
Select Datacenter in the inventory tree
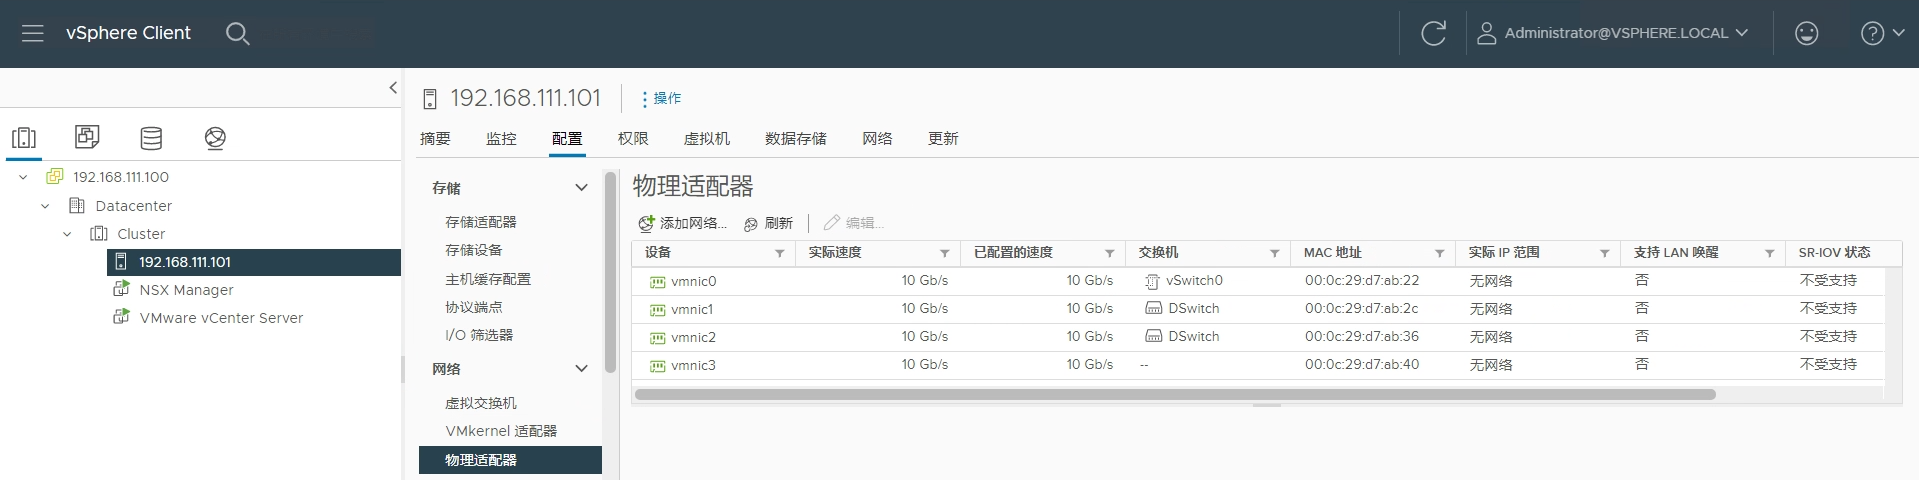click(133, 206)
